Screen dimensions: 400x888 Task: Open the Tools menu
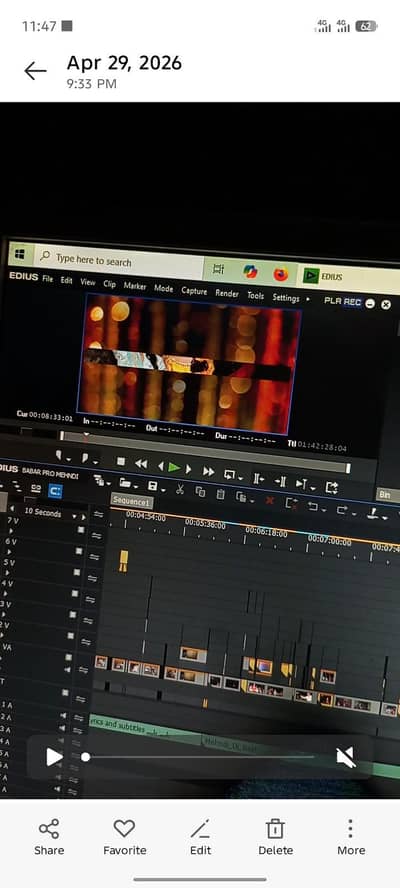point(256,296)
